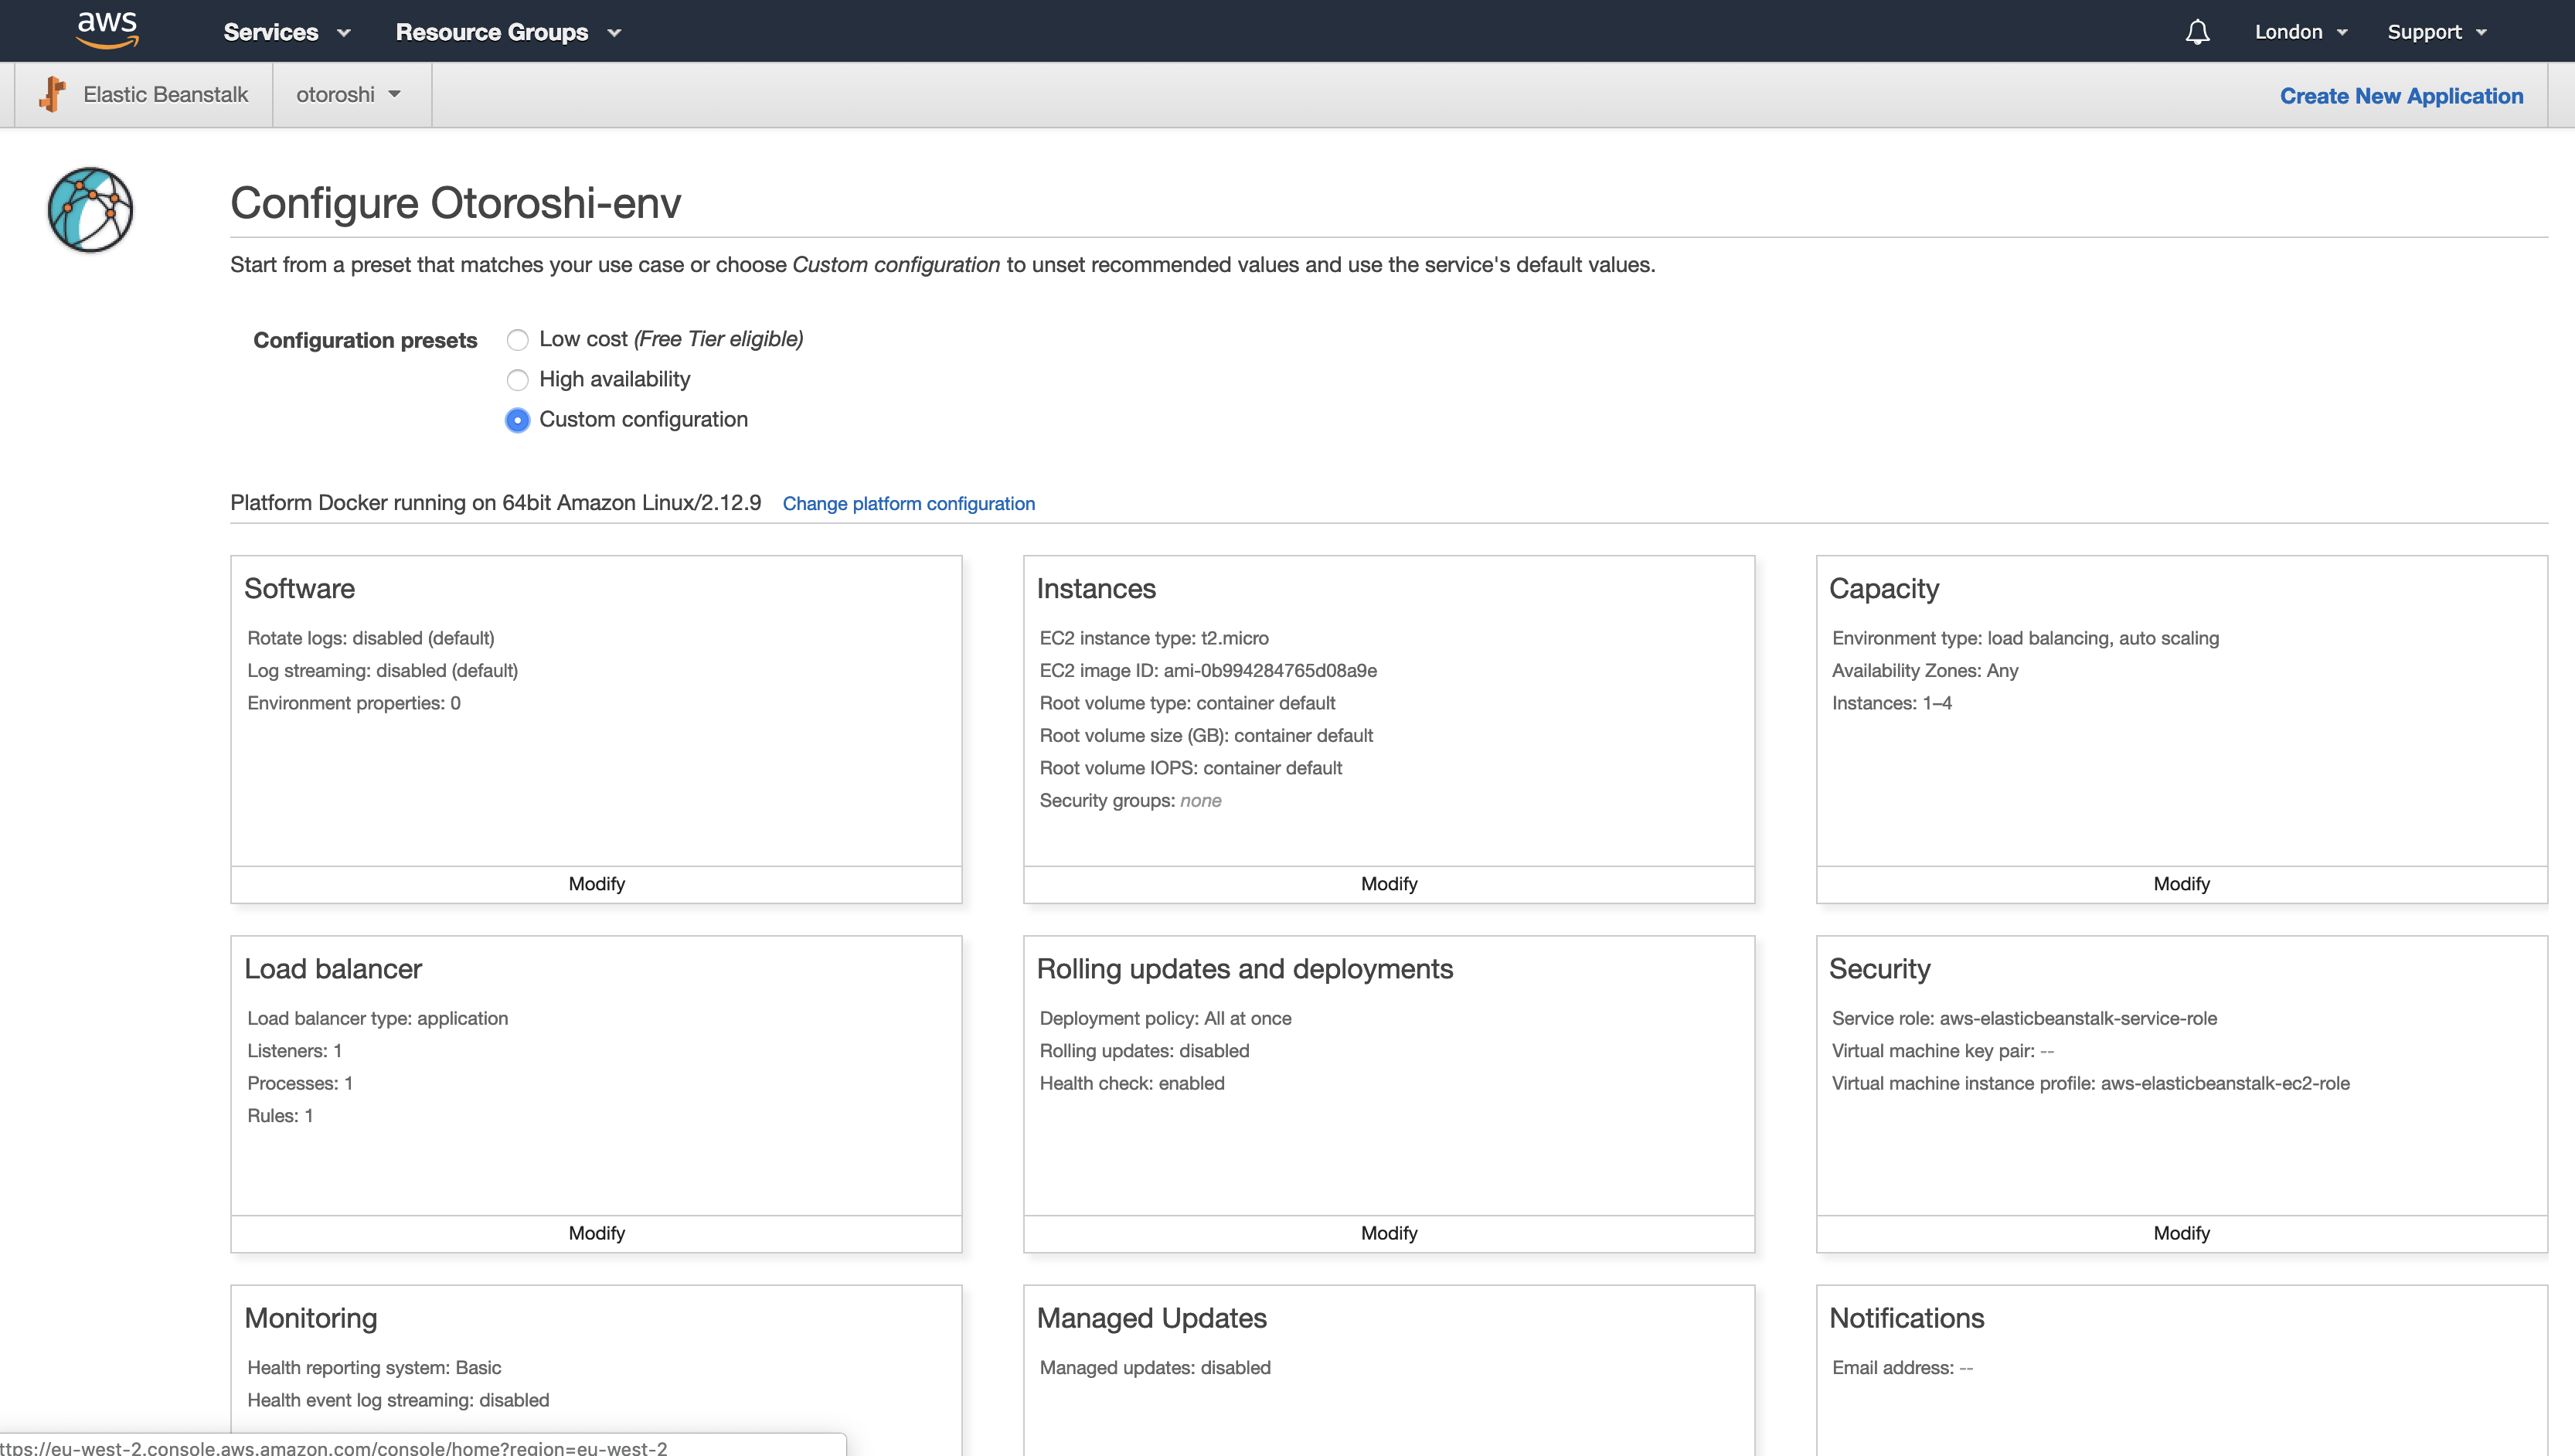The image size is (2575, 1456).
Task: Select the Low cost preset radio button
Action: coord(517,340)
